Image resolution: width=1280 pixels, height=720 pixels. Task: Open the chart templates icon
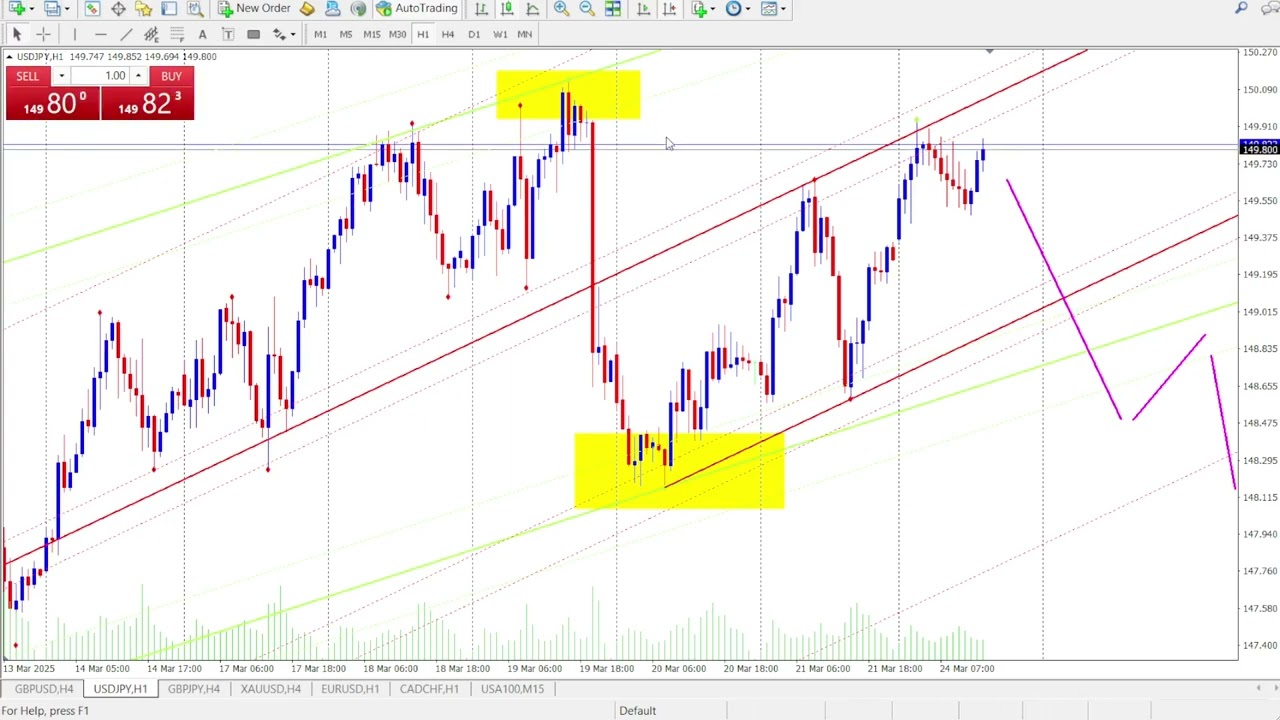click(769, 8)
